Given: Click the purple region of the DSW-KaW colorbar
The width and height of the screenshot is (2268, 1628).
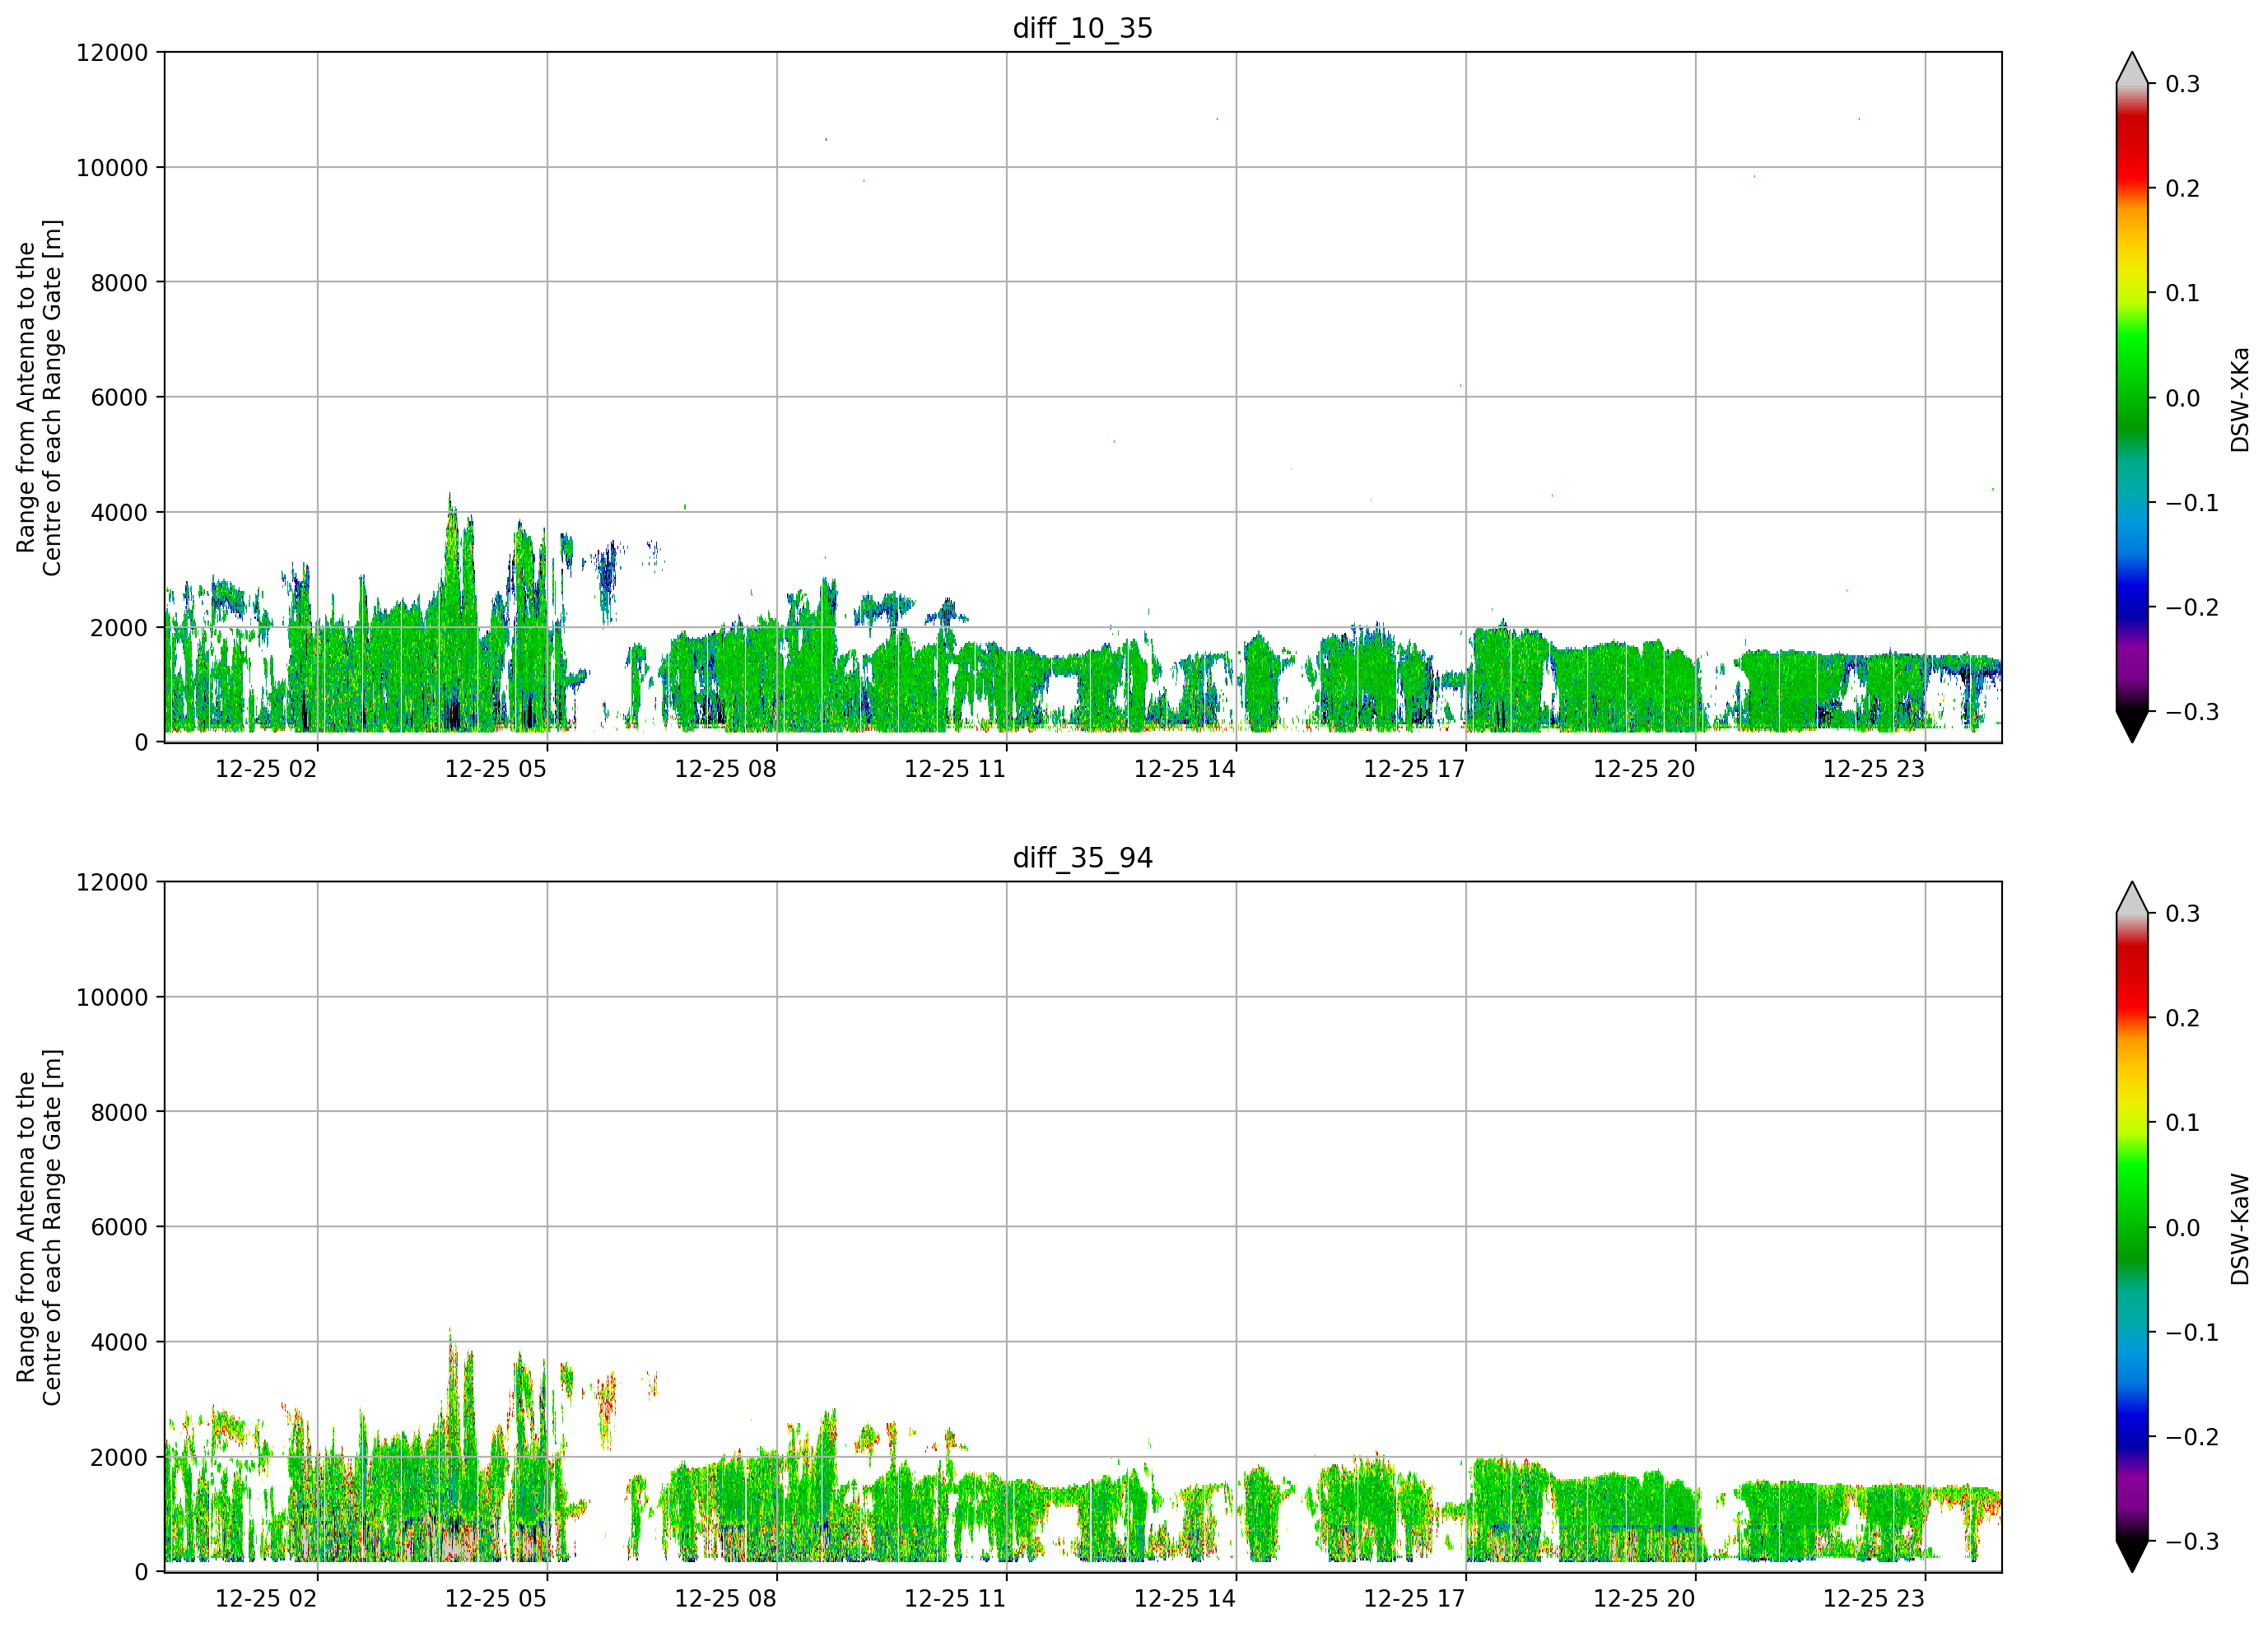Looking at the screenshot, I should click(x=2132, y=1490).
